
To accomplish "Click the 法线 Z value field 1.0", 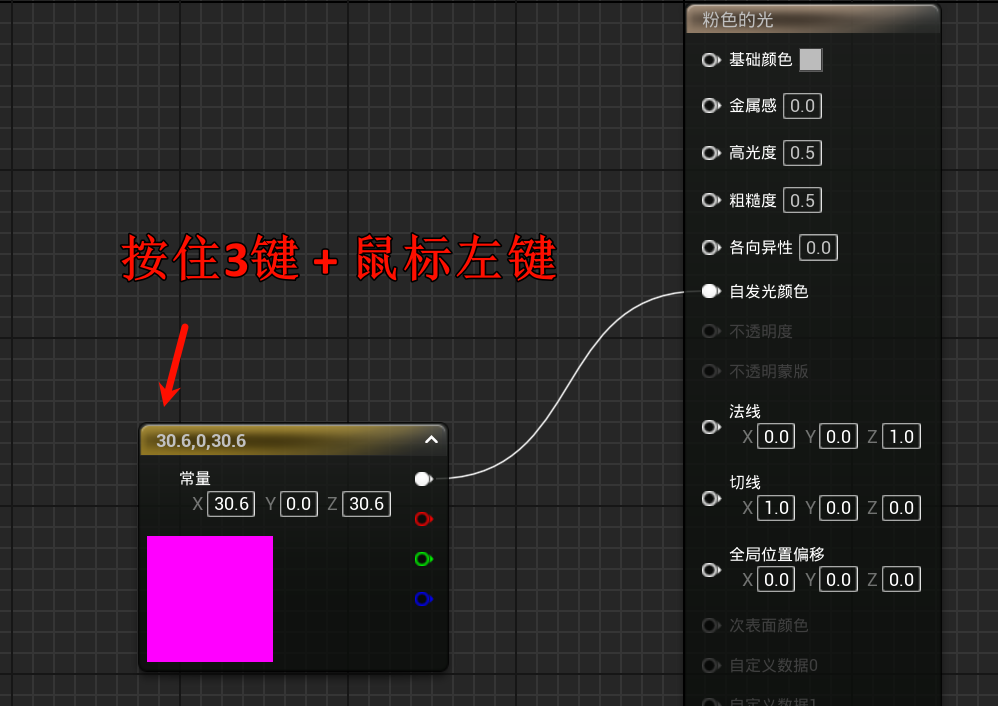I will (901, 436).
